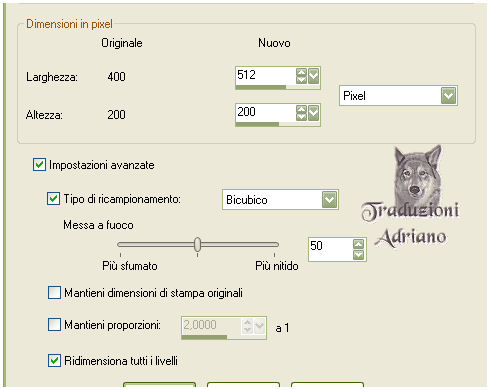Click the Altezza increment arrow
Screen dimensions: 490x390
[x=301, y=110]
